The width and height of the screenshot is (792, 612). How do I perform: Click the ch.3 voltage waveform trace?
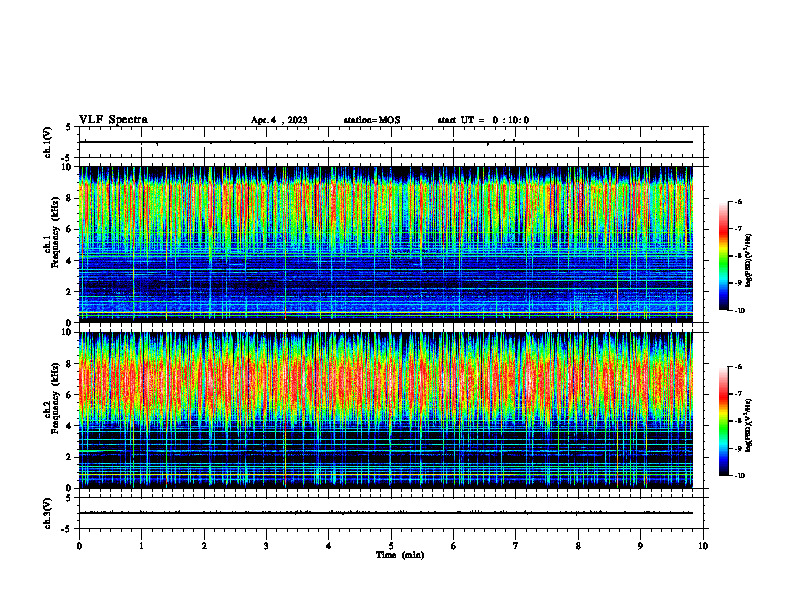386,513
